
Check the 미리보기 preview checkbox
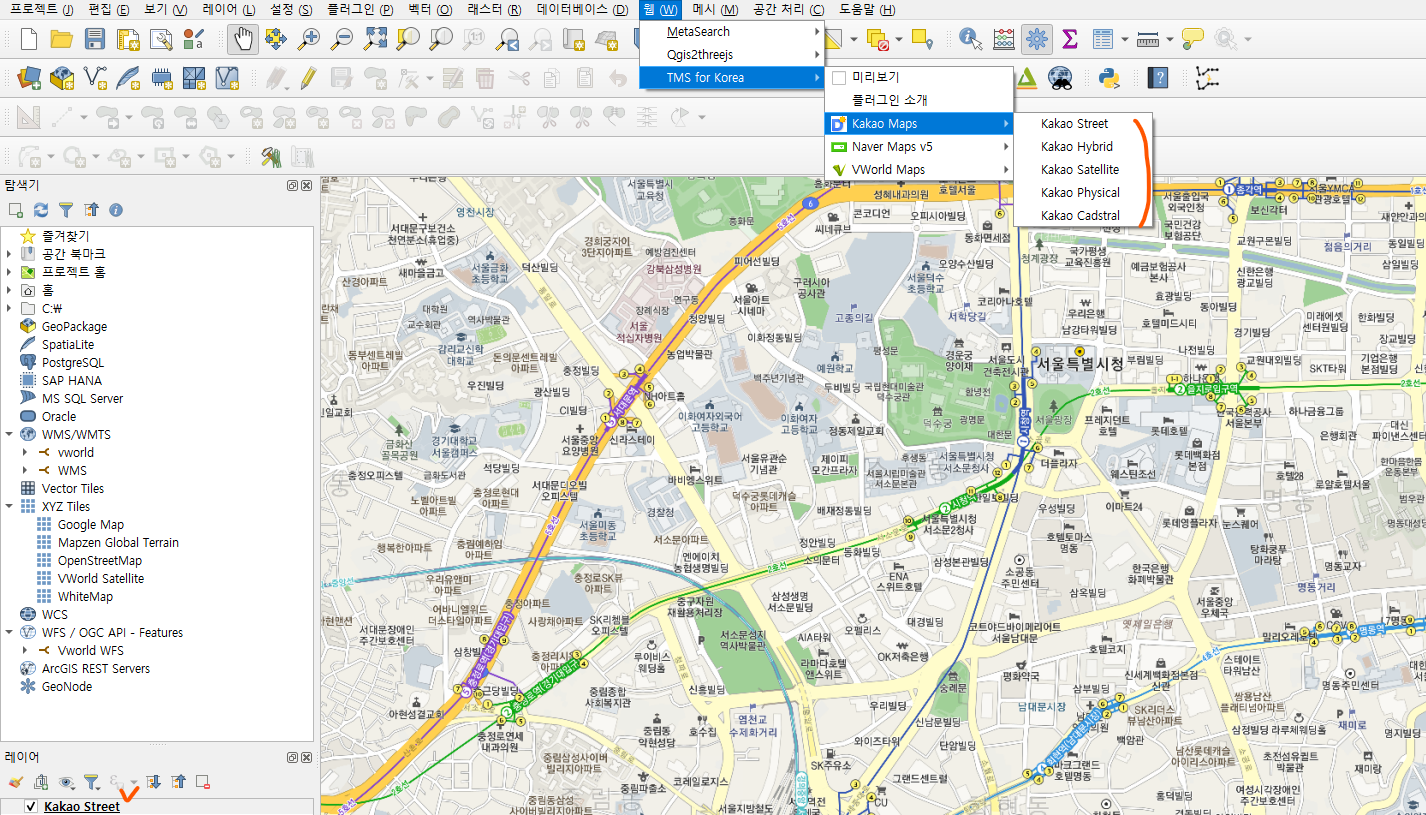(x=839, y=77)
